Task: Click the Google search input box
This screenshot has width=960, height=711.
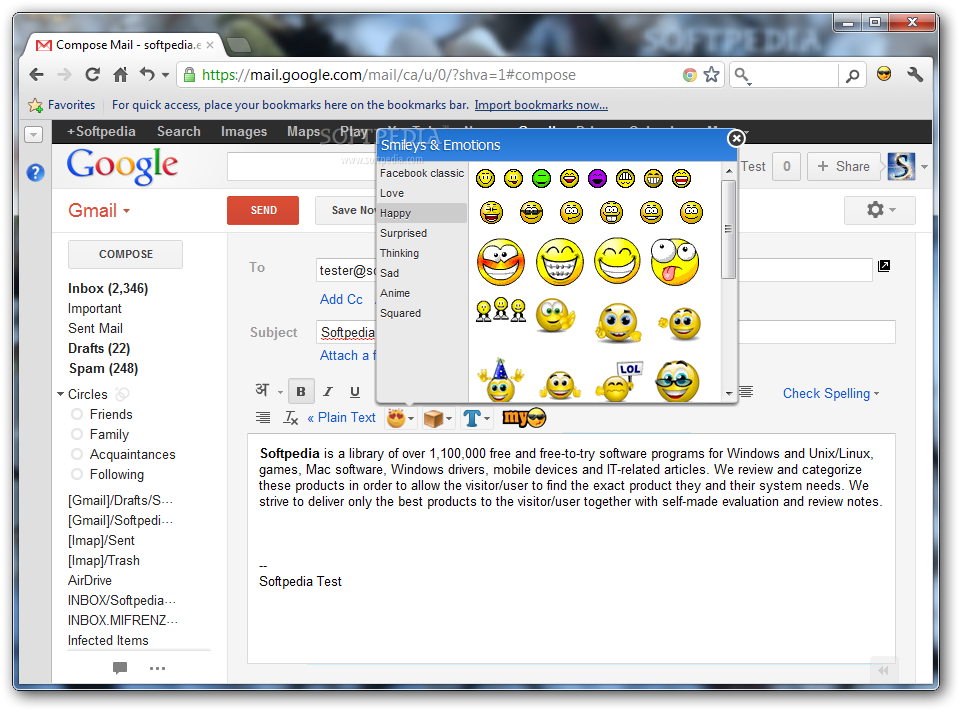Action: tap(300, 167)
